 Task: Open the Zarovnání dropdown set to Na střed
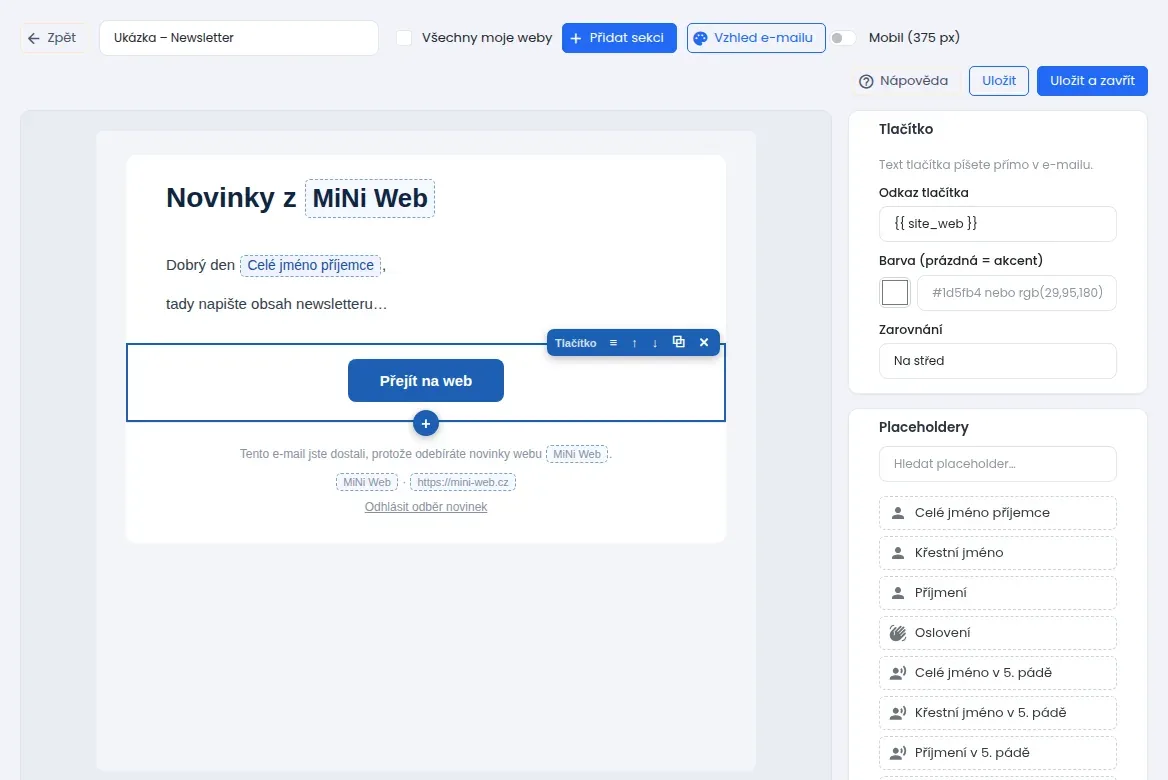[997, 361]
